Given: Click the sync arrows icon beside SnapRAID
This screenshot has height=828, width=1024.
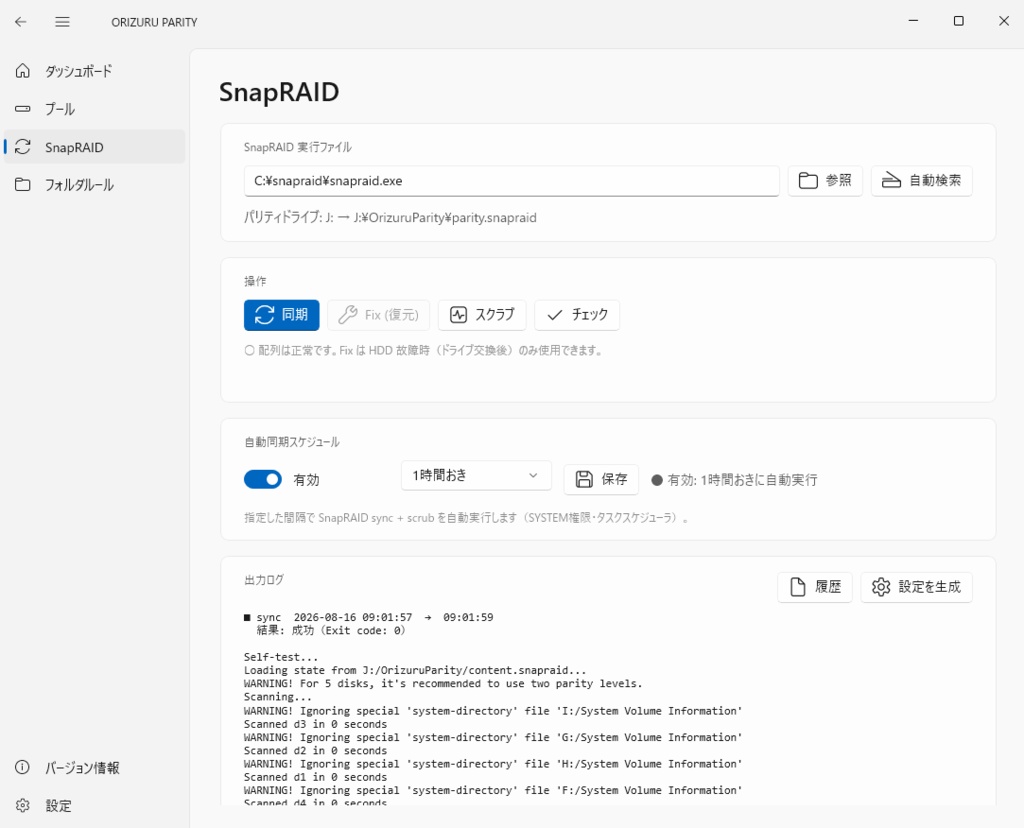Looking at the screenshot, I should 23,147.
